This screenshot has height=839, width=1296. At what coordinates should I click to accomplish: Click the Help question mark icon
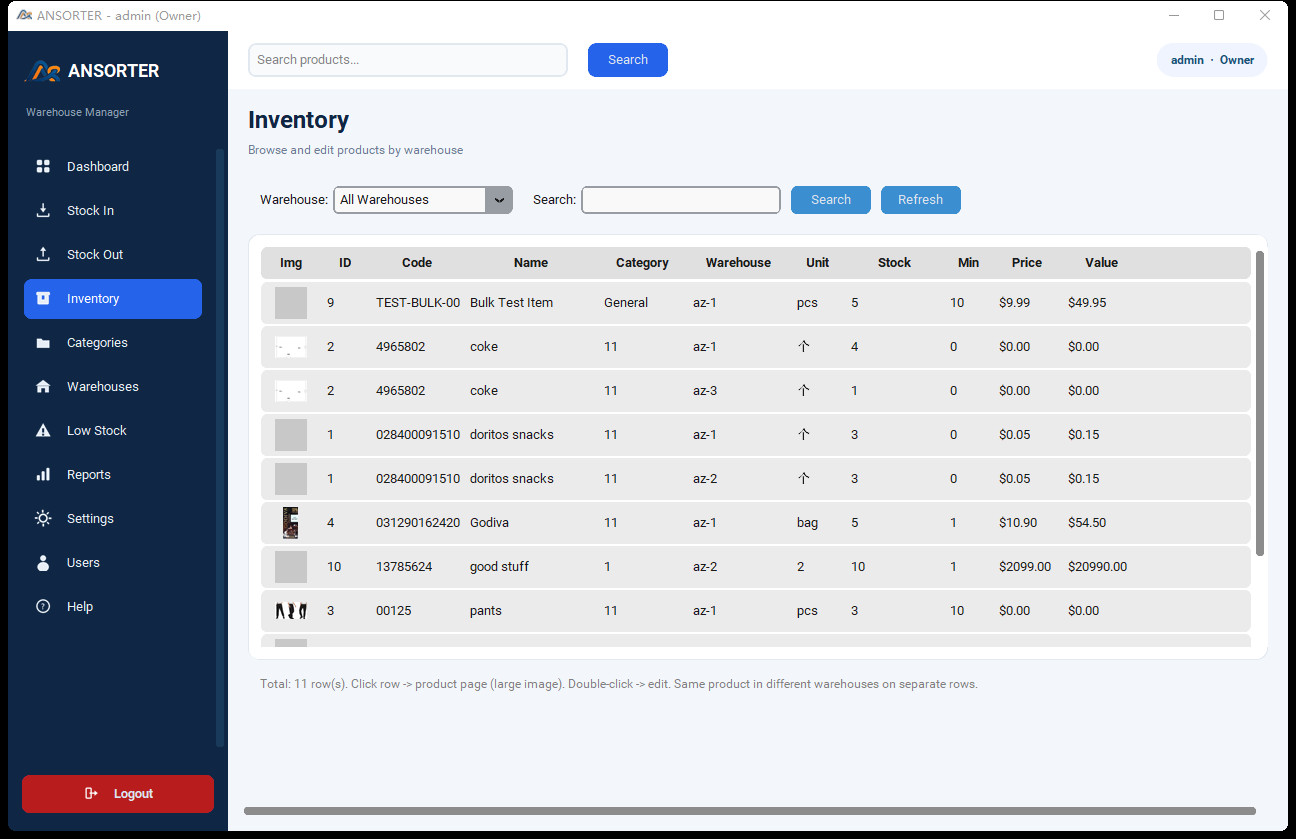pyautogui.click(x=43, y=606)
